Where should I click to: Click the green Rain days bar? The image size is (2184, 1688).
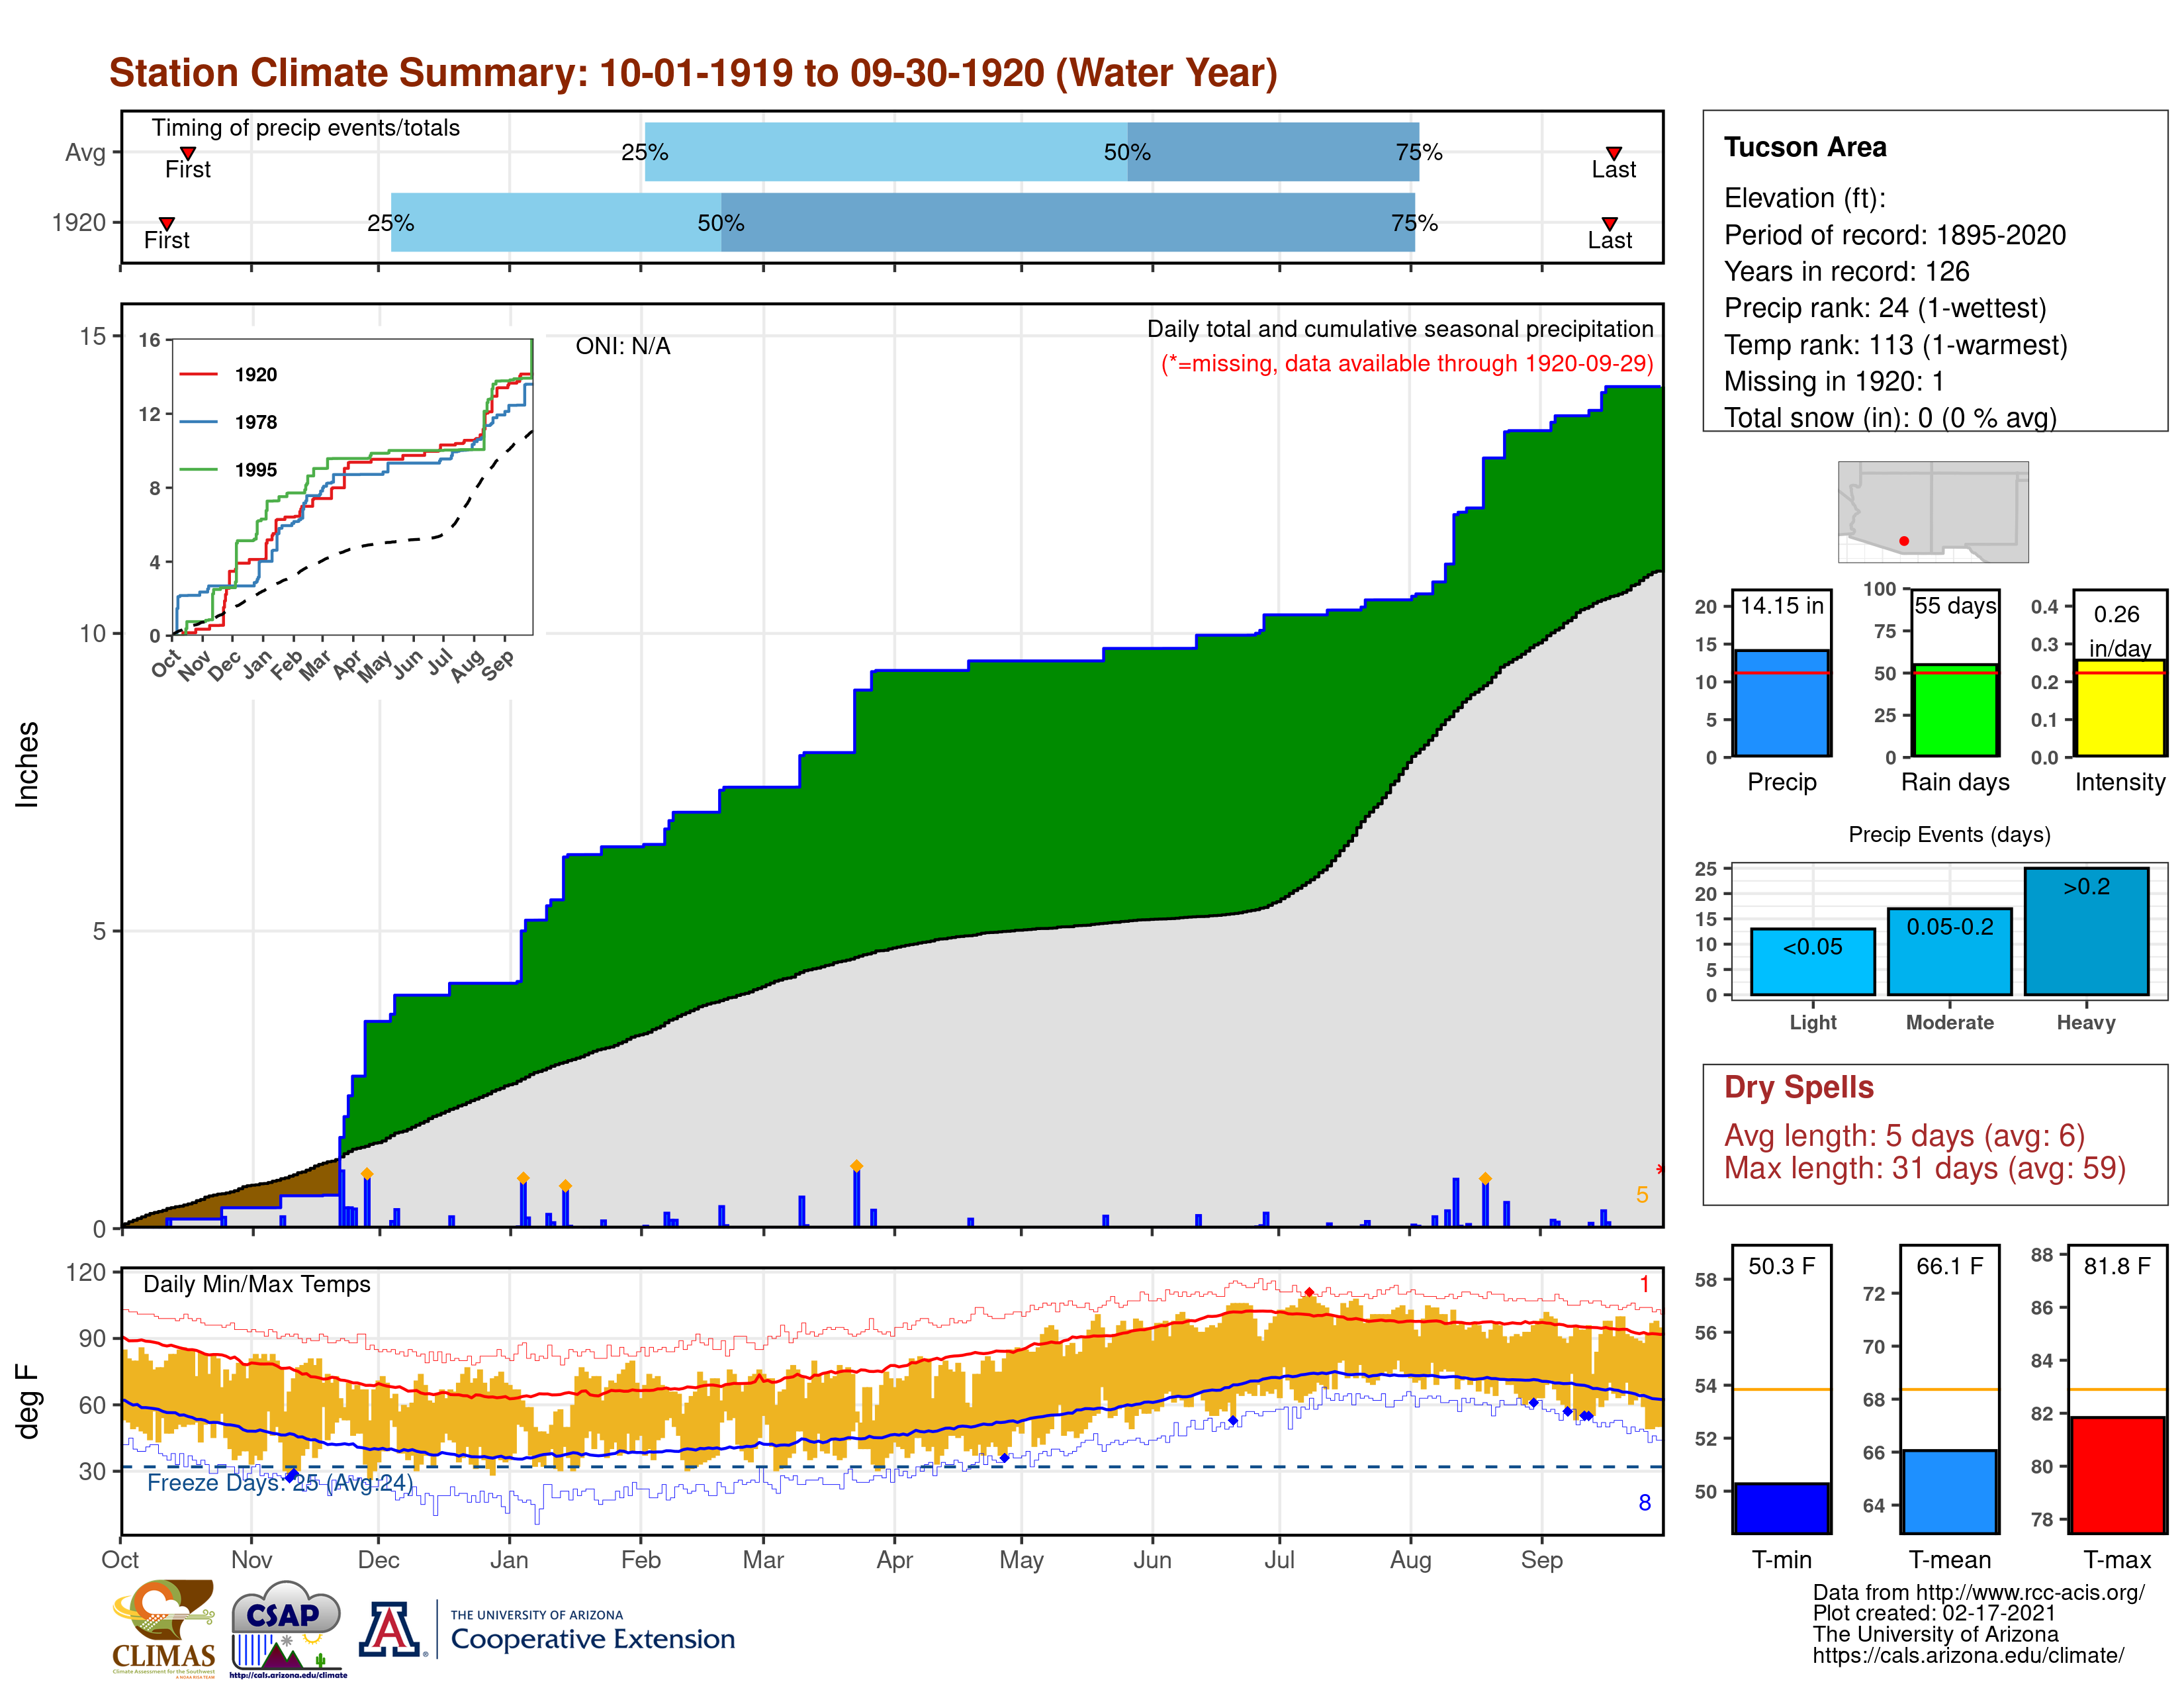[x=1955, y=710]
